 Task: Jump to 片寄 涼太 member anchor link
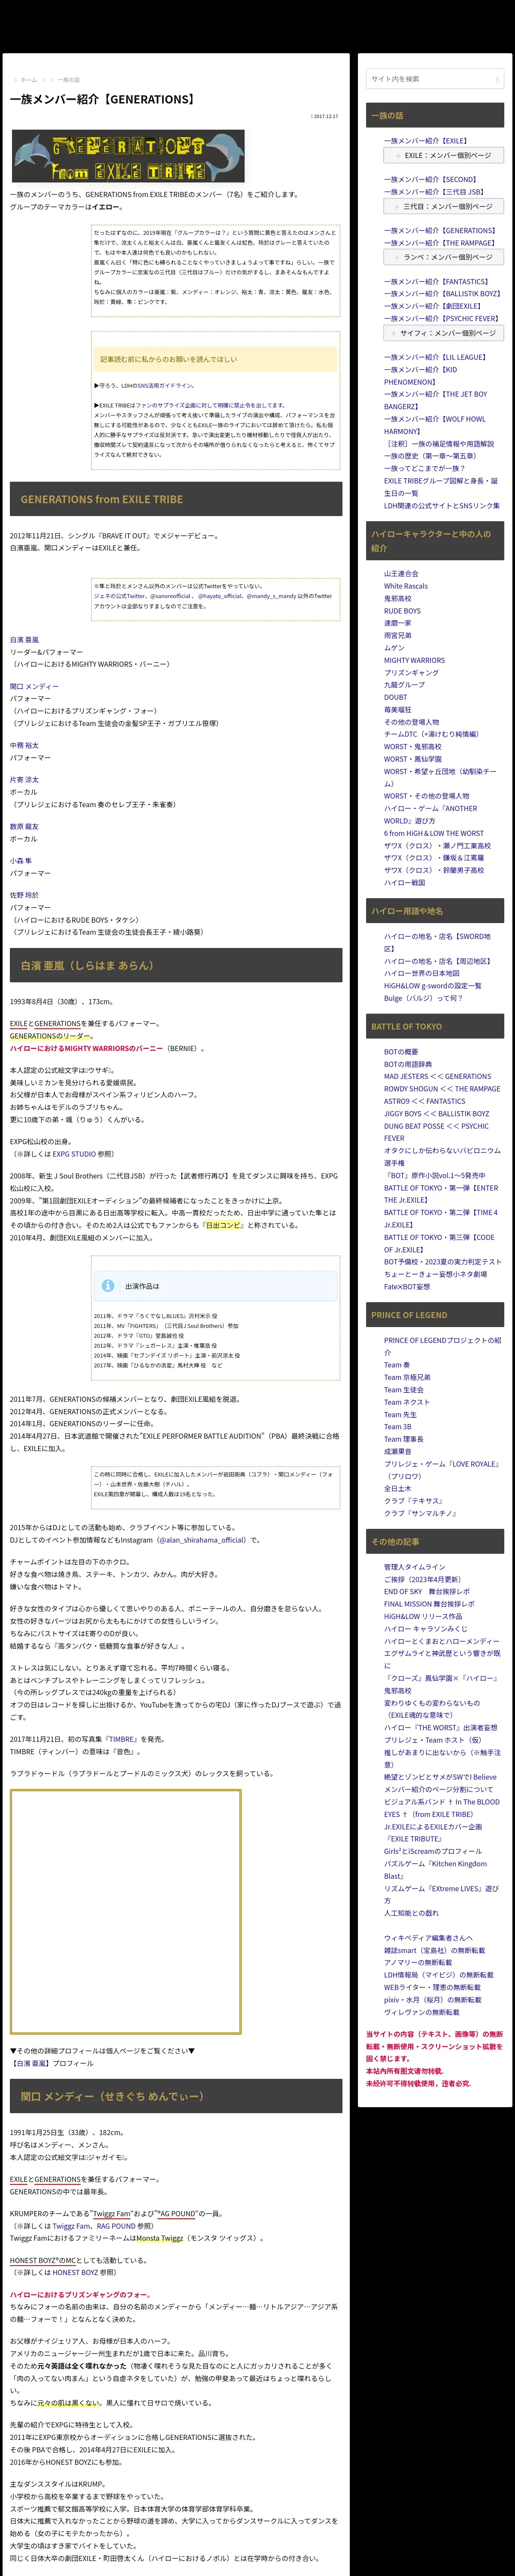pos(24,780)
